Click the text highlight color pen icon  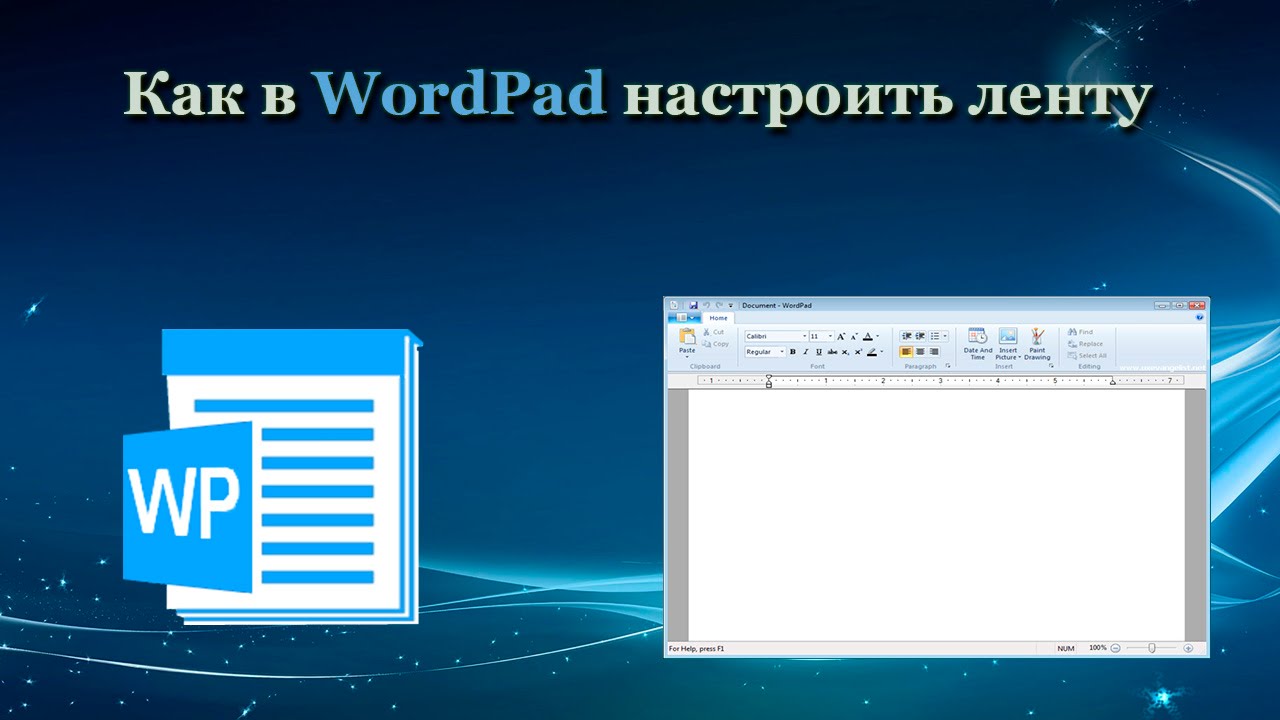(872, 352)
